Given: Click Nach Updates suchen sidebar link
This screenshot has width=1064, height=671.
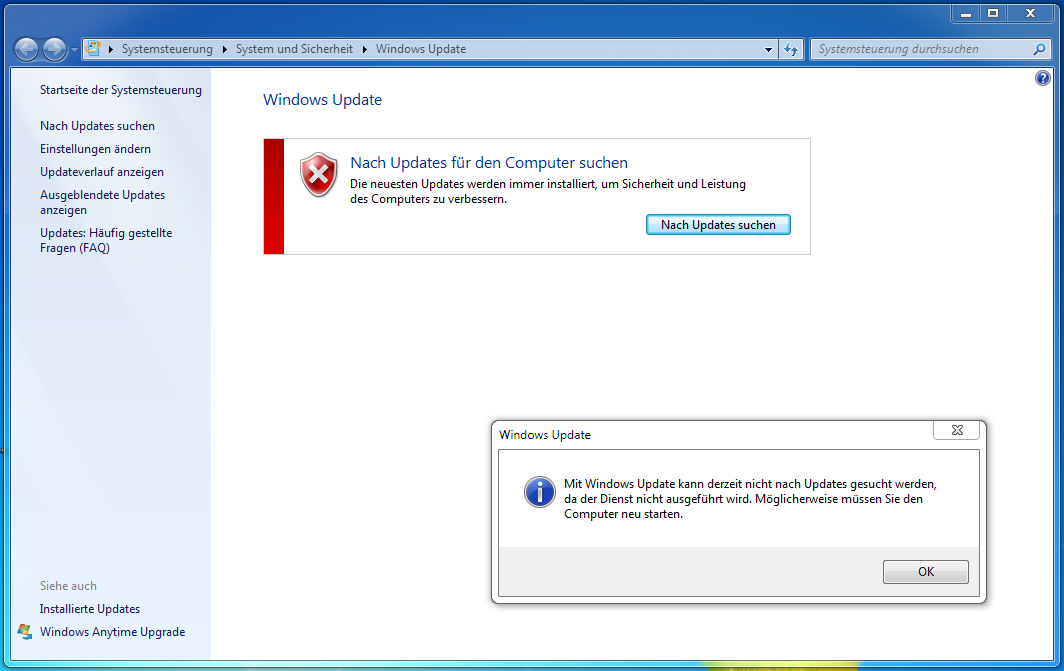Looking at the screenshot, I should coord(97,126).
